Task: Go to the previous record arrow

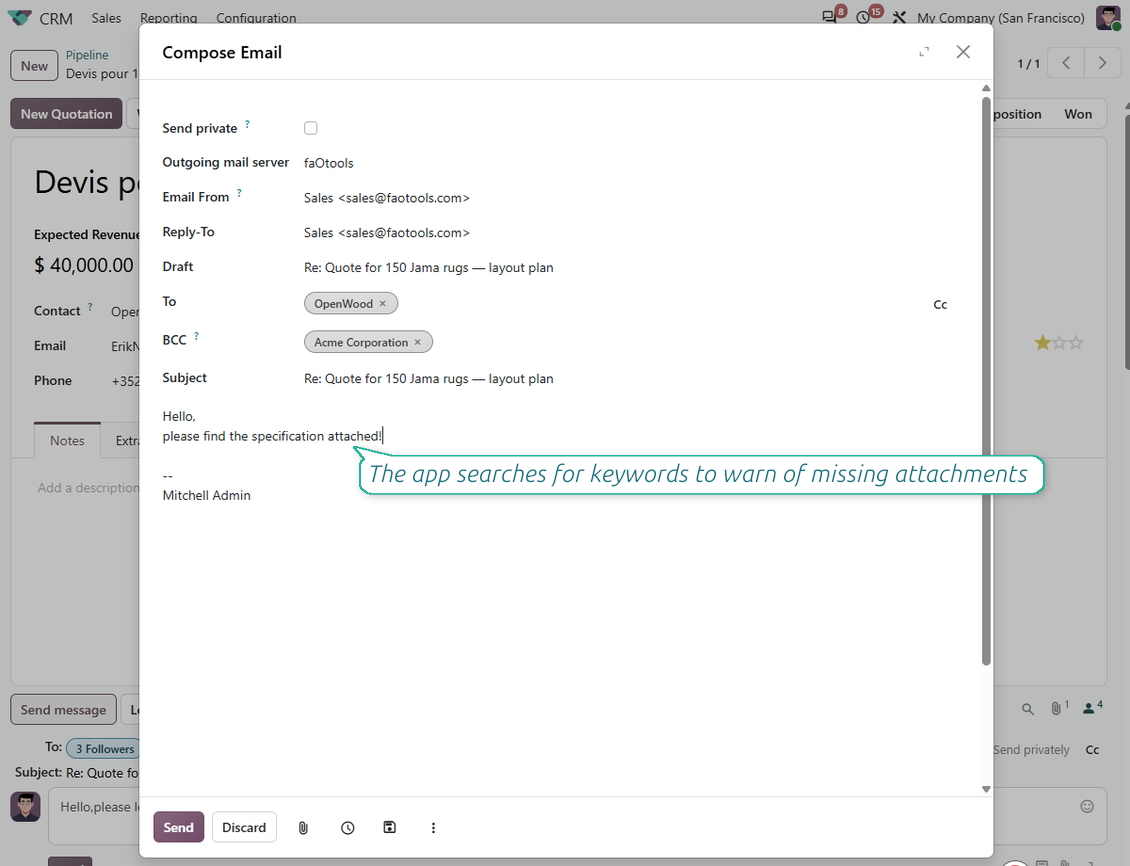Action: (x=1066, y=63)
